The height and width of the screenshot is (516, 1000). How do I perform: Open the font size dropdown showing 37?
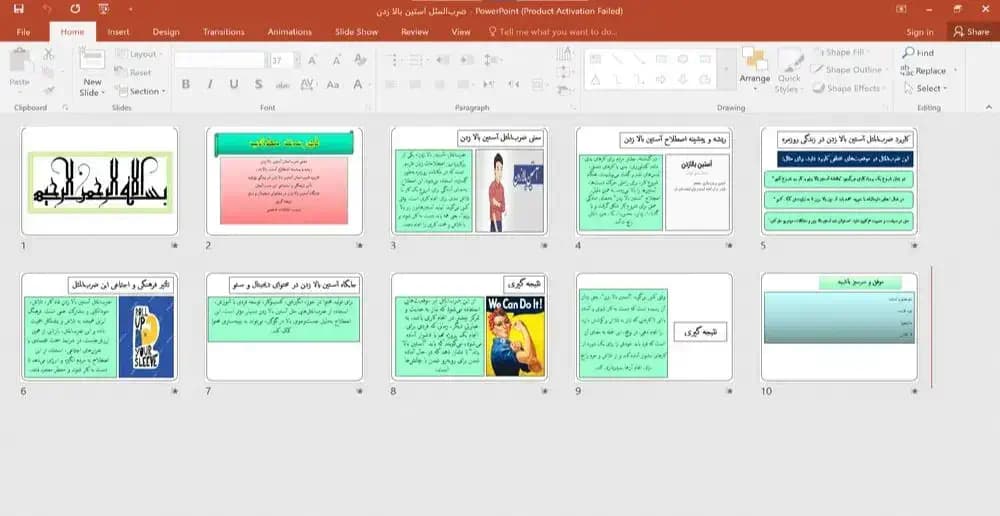pyautogui.click(x=297, y=61)
